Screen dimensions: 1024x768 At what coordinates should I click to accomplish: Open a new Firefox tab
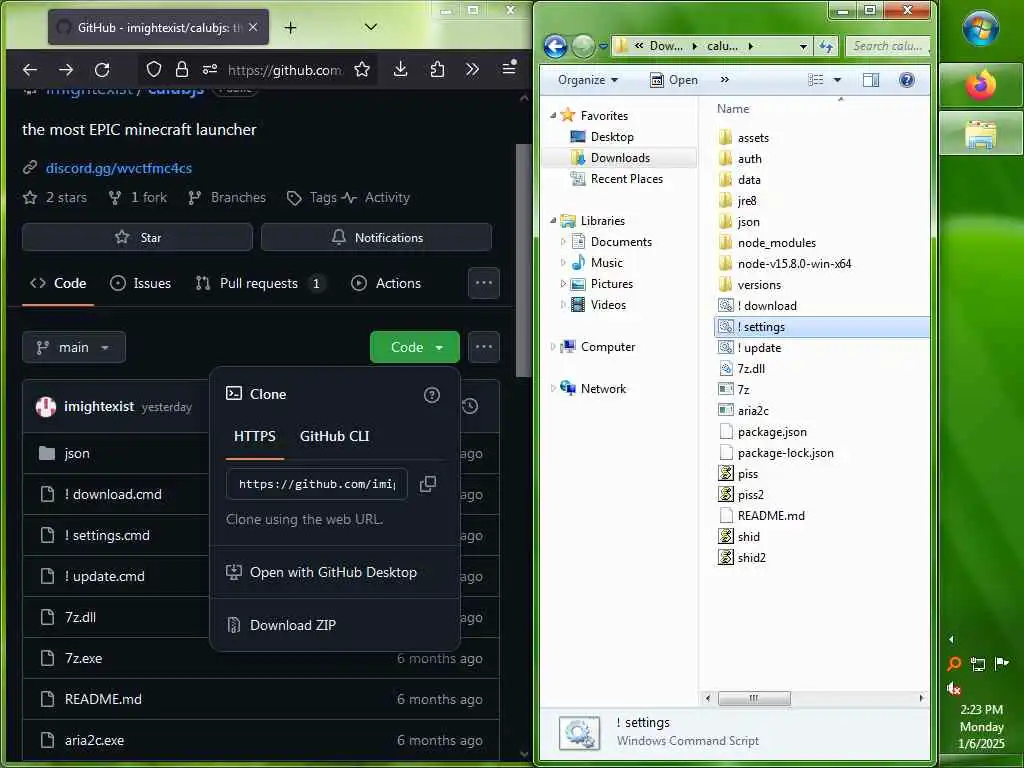(291, 27)
